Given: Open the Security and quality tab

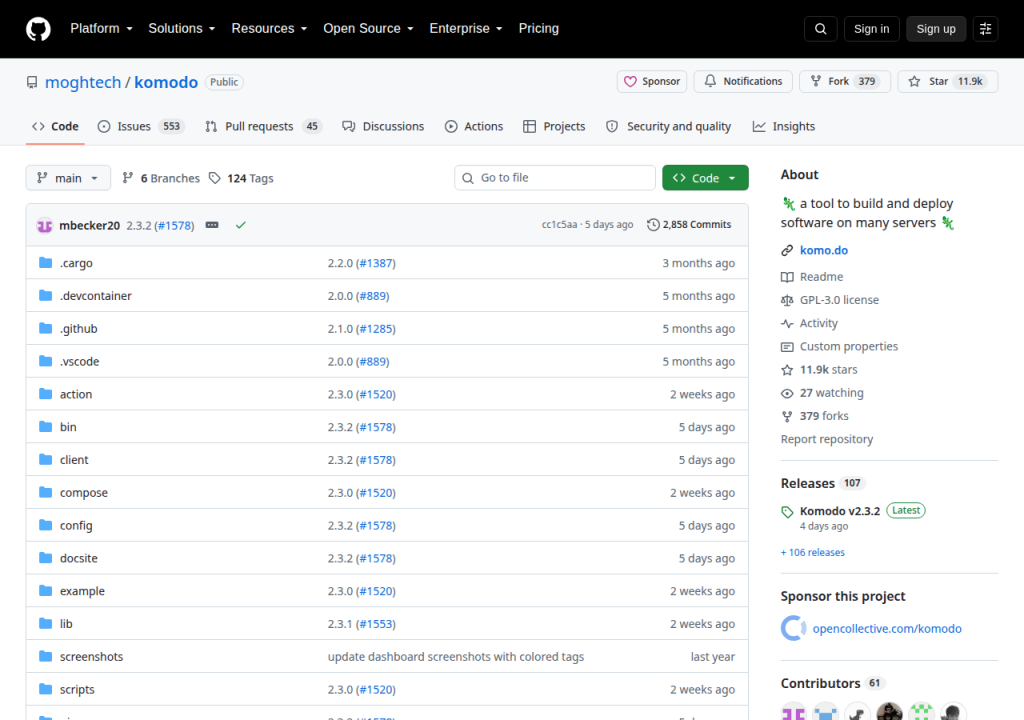Looking at the screenshot, I should click(x=669, y=127).
